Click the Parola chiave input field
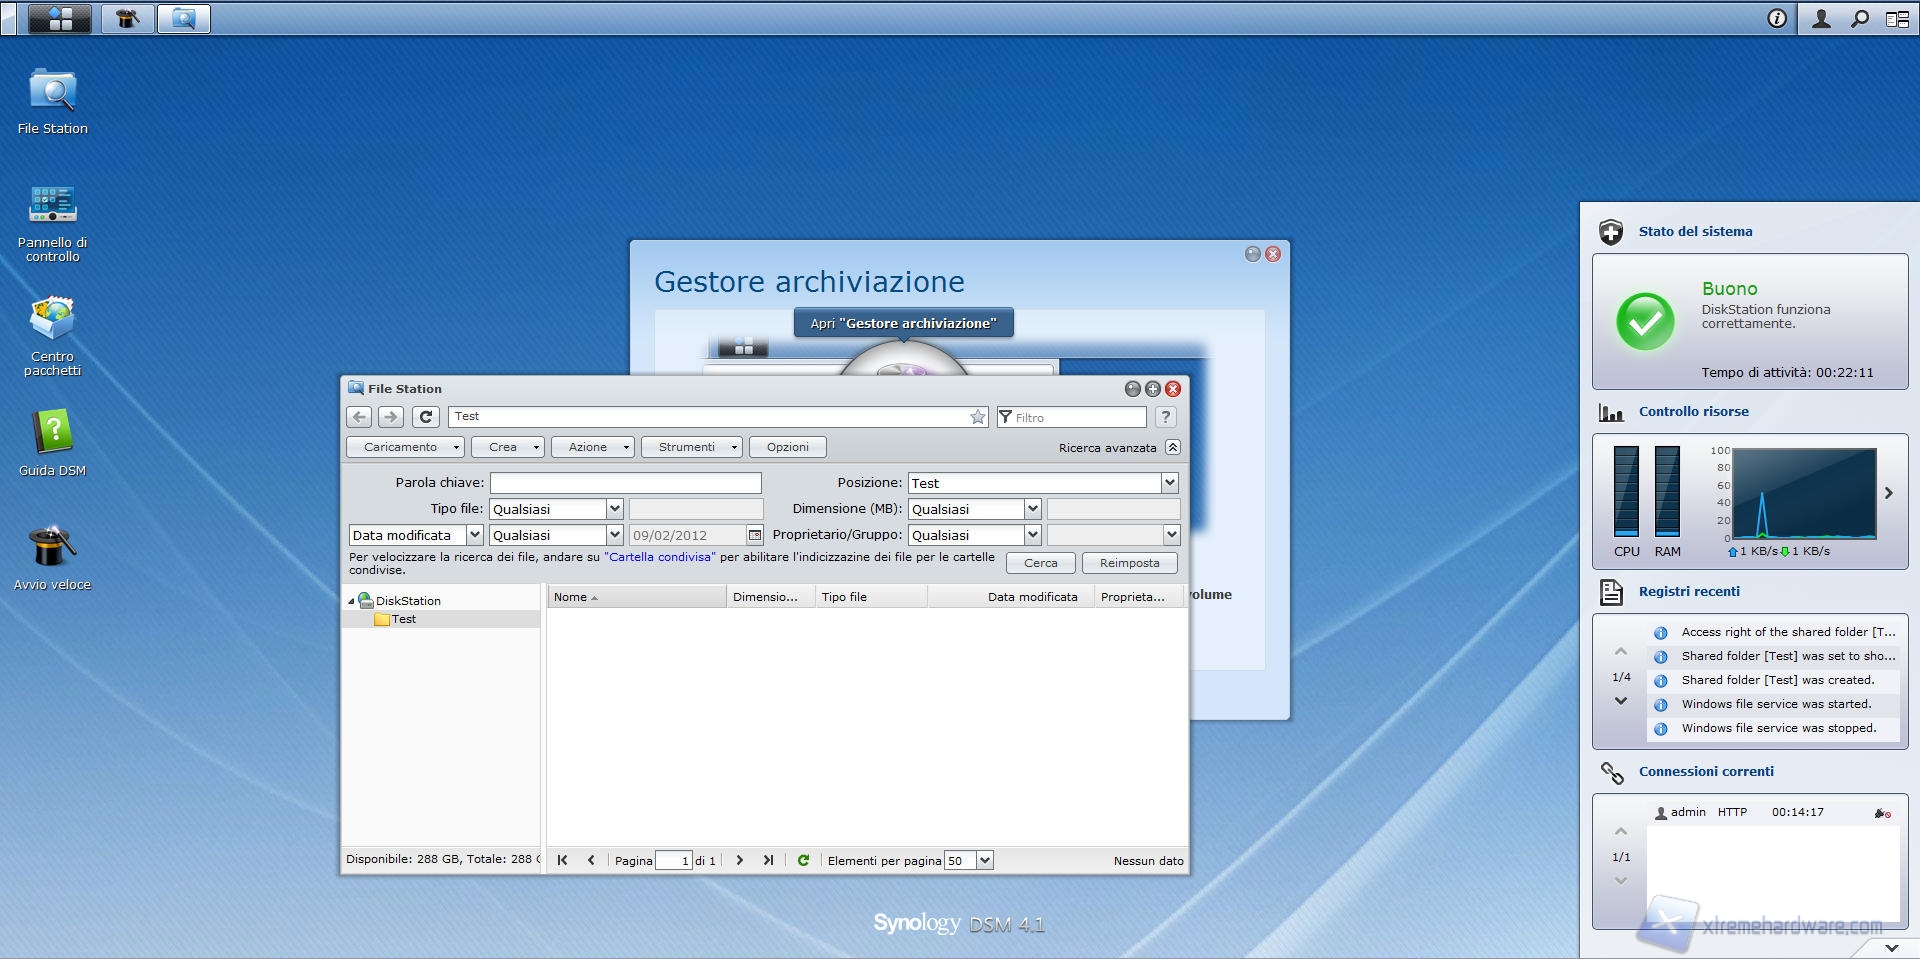Image resolution: width=1920 pixels, height=959 pixels. coord(625,483)
